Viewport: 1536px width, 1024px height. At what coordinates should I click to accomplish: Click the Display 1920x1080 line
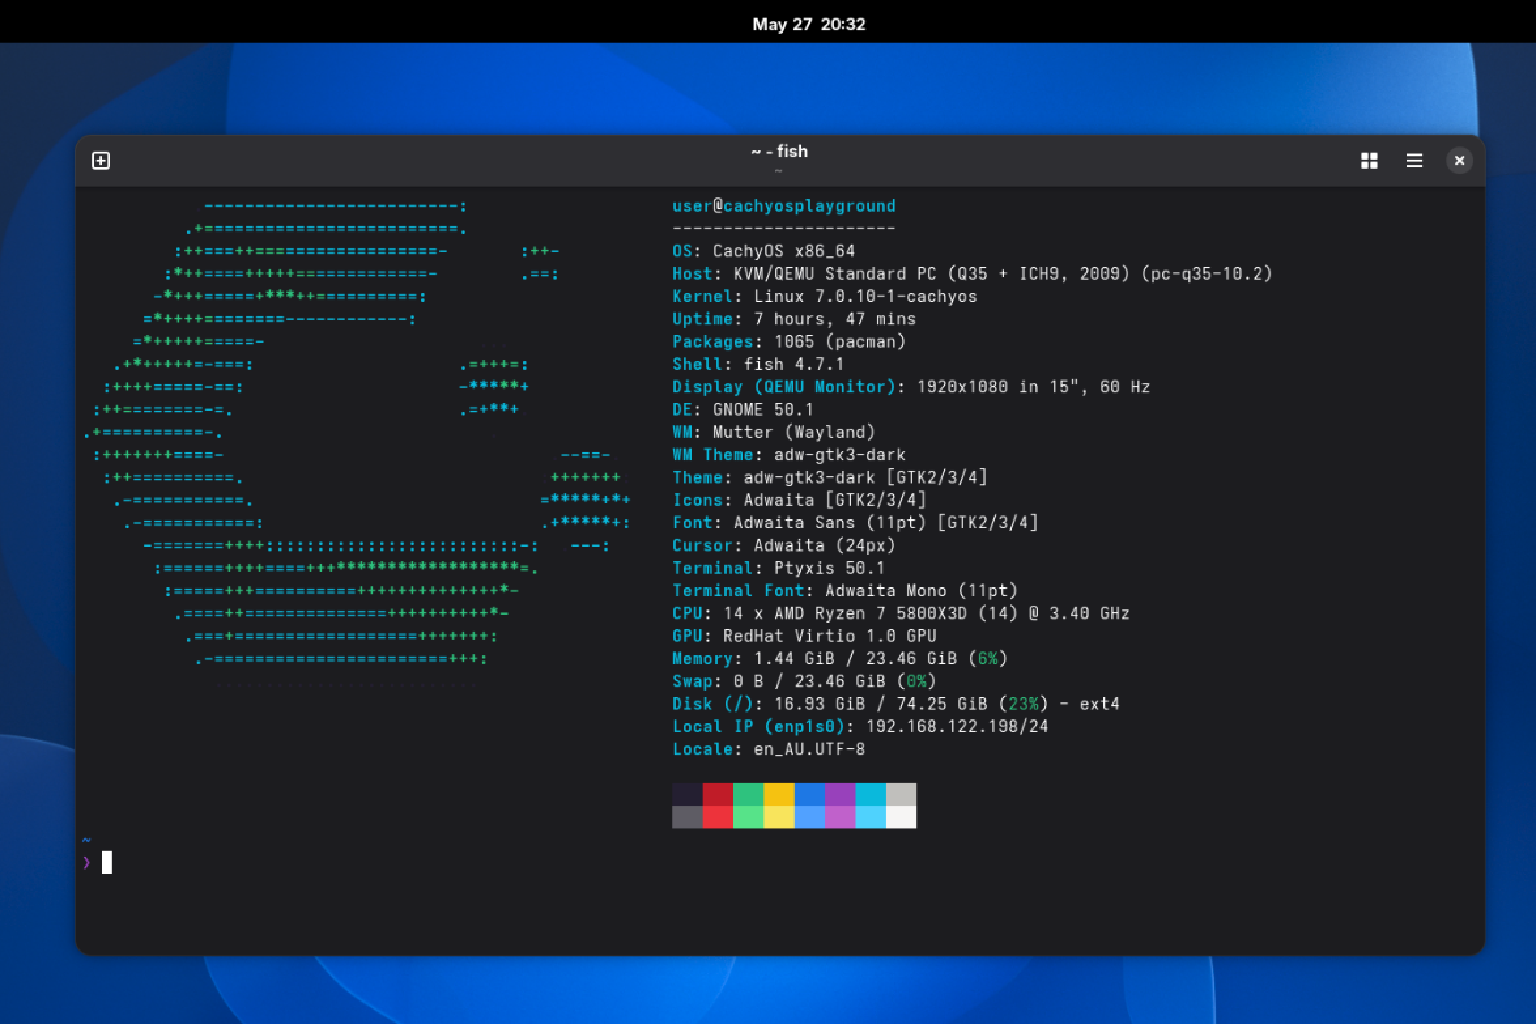pos(911,387)
